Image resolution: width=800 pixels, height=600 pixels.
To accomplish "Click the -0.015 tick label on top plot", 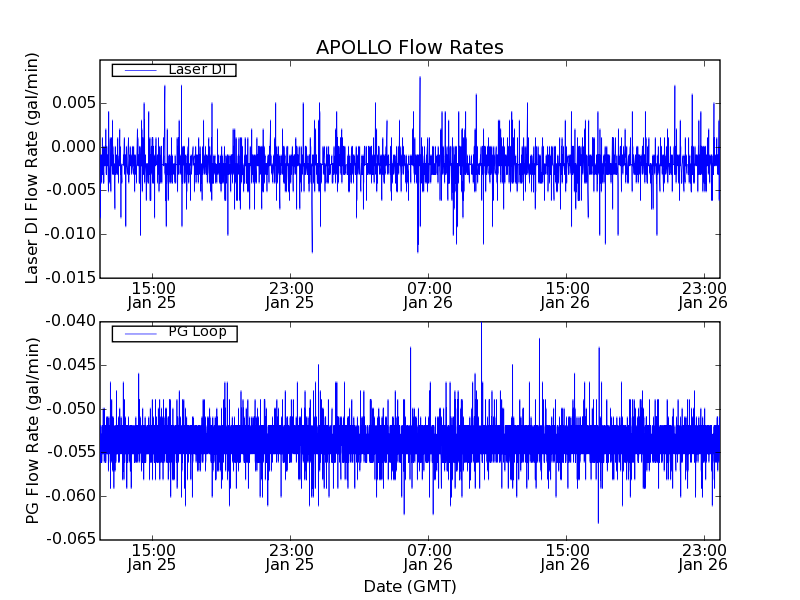I will 71,278.
